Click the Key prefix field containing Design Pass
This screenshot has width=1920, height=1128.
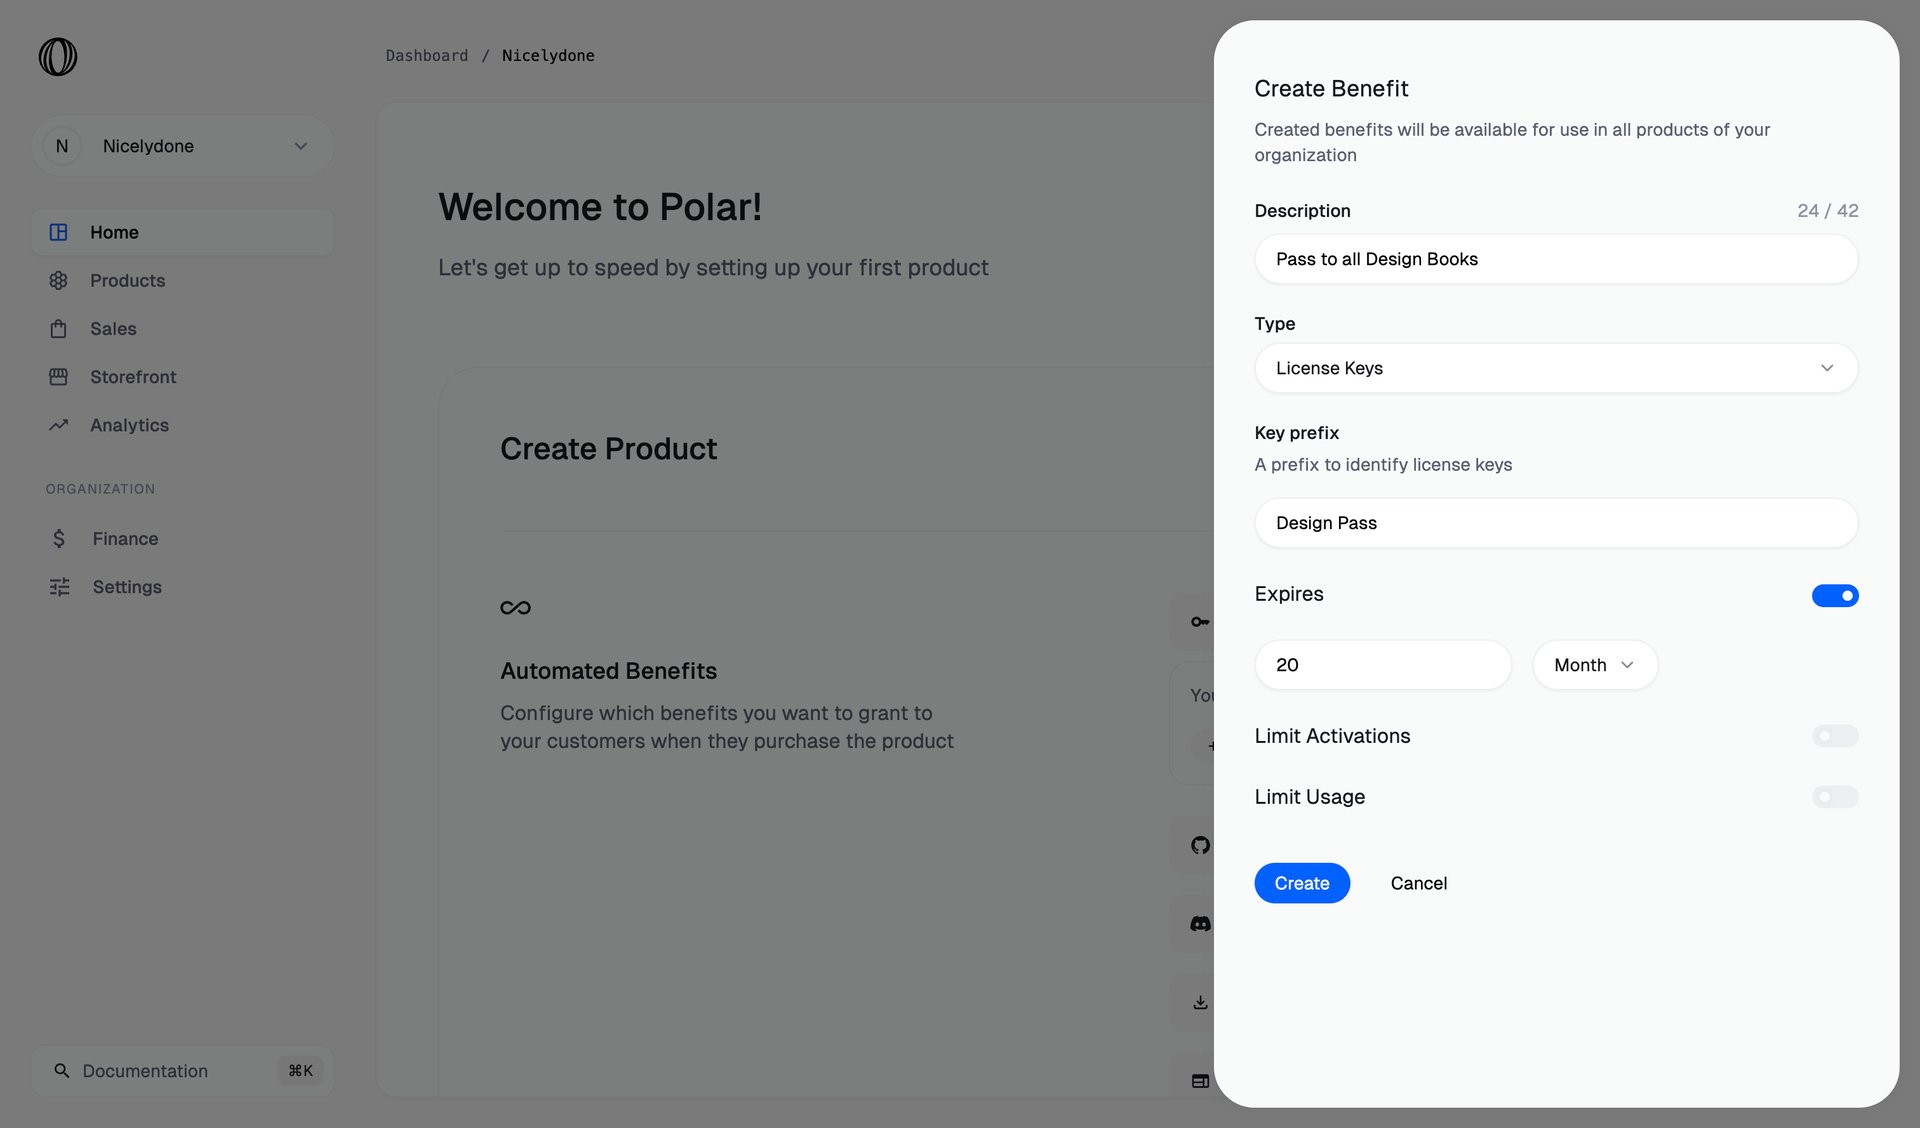tap(1556, 523)
